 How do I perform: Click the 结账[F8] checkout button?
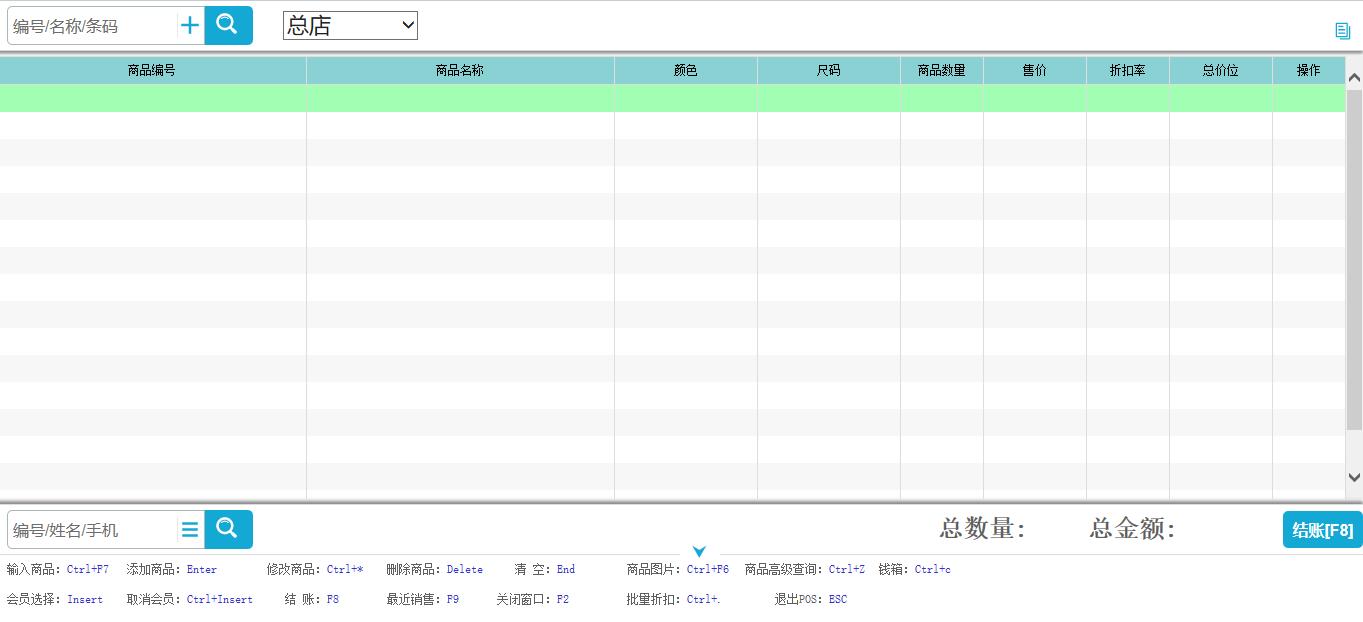coord(1322,530)
